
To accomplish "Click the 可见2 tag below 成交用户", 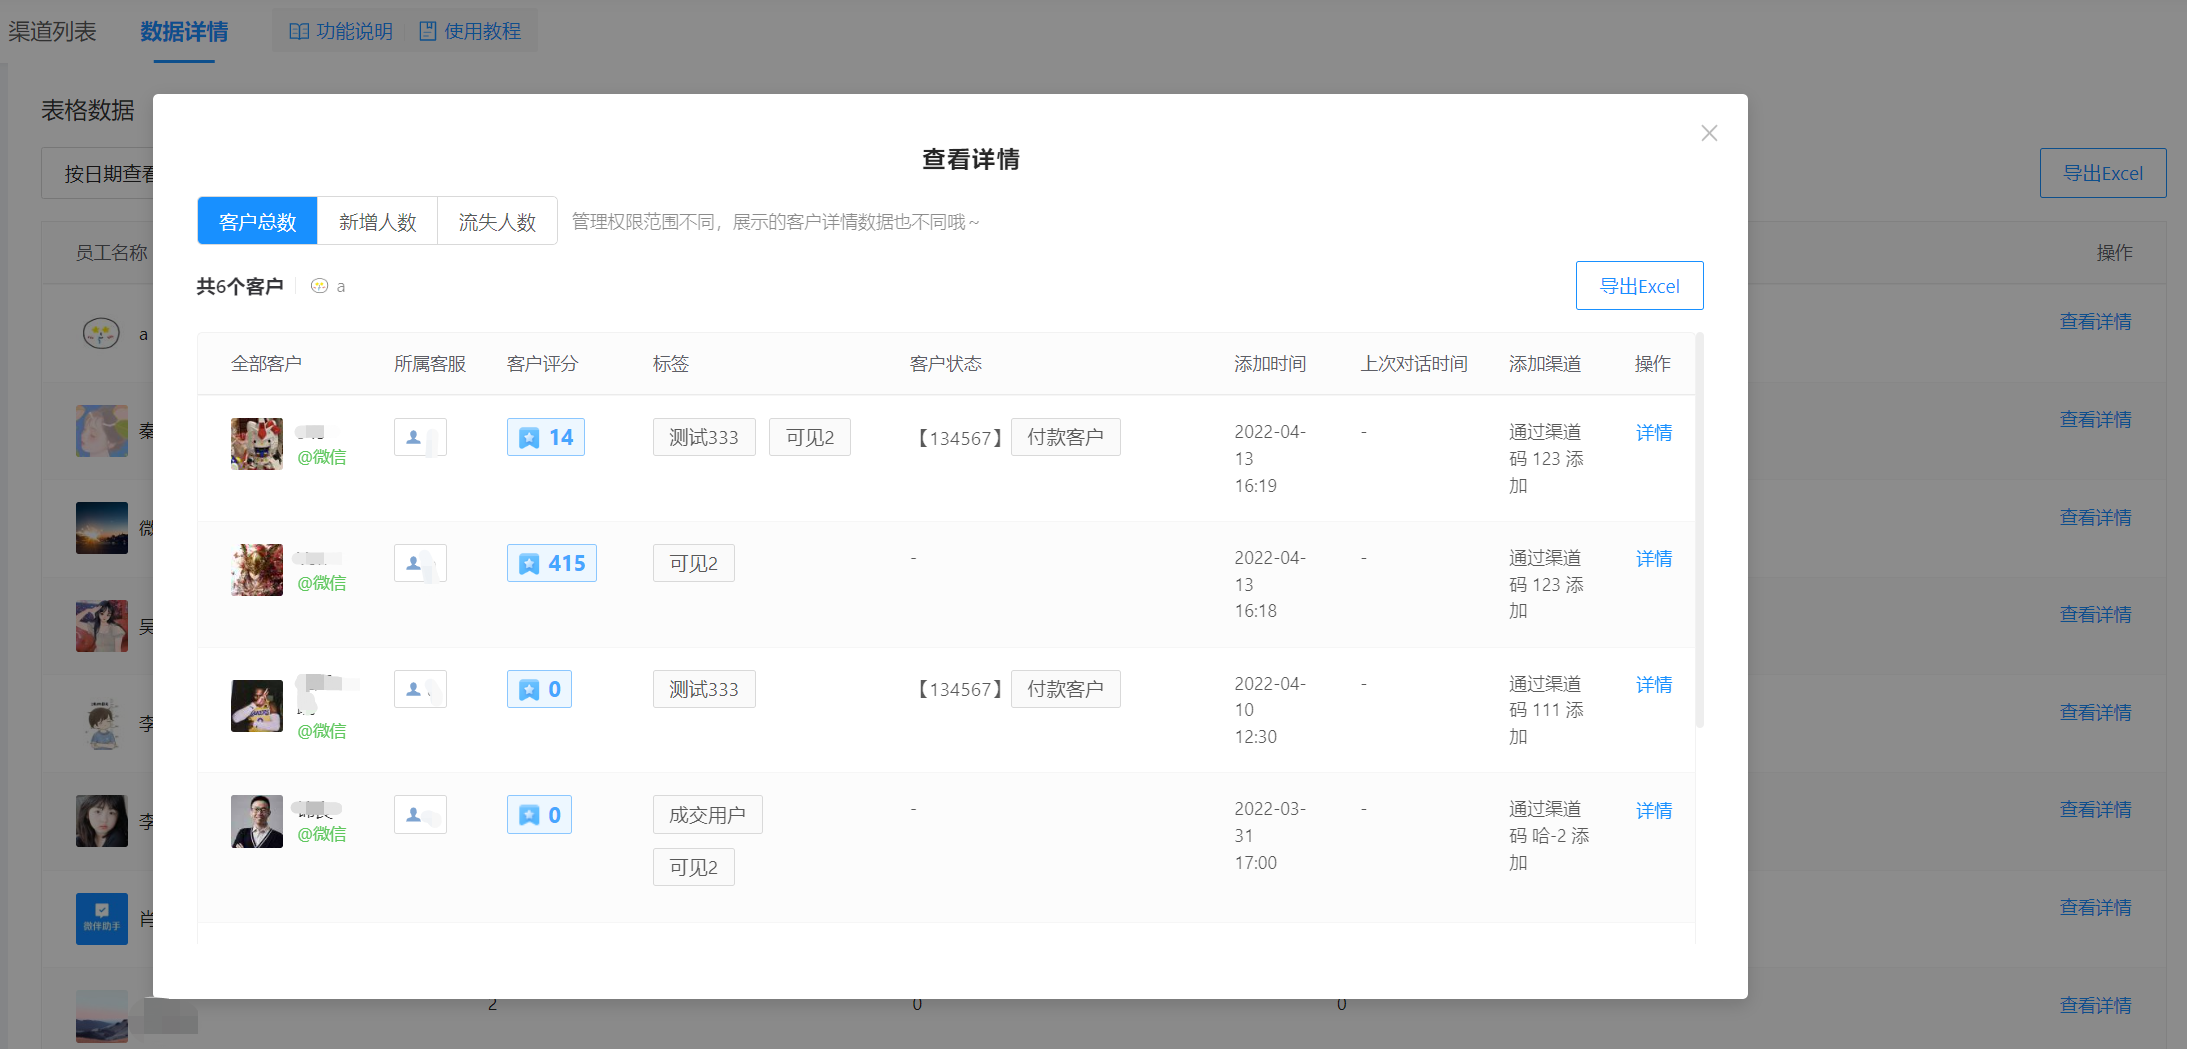I will pyautogui.click(x=694, y=867).
